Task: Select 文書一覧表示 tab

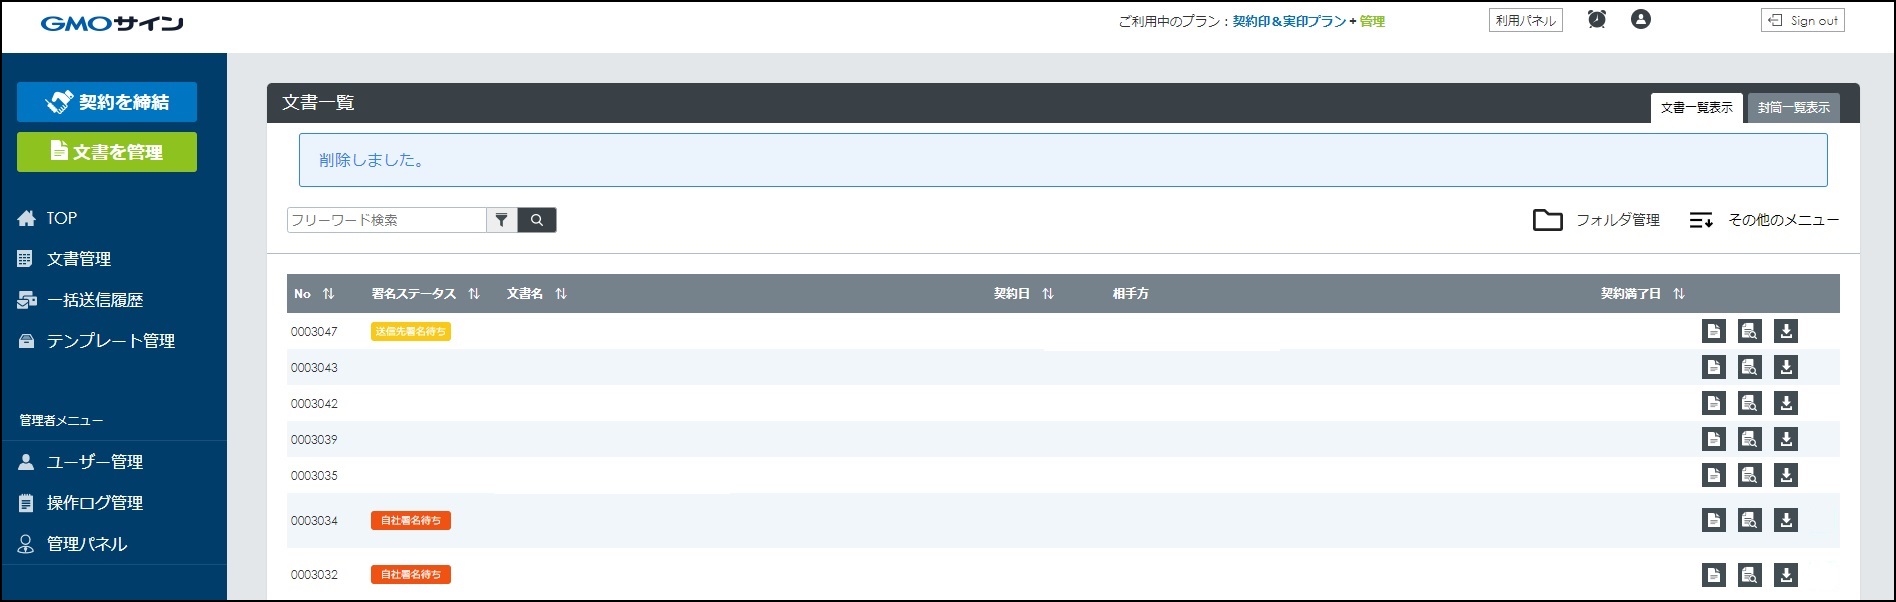Action: pos(1696,108)
